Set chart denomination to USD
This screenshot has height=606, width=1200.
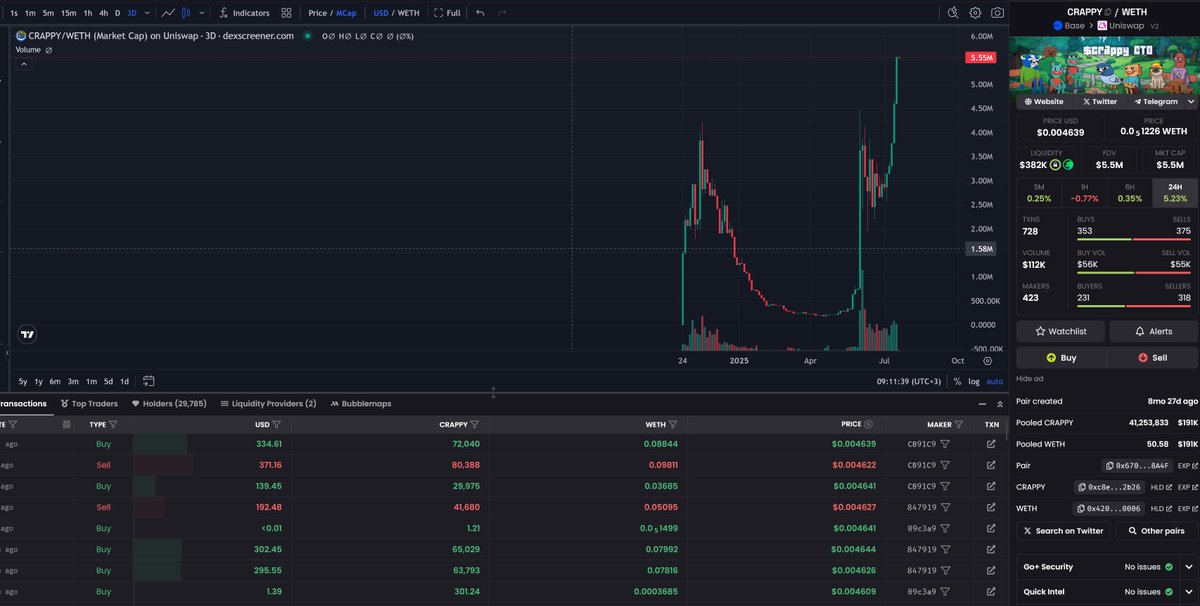pyautogui.click(x=381, y=13)
